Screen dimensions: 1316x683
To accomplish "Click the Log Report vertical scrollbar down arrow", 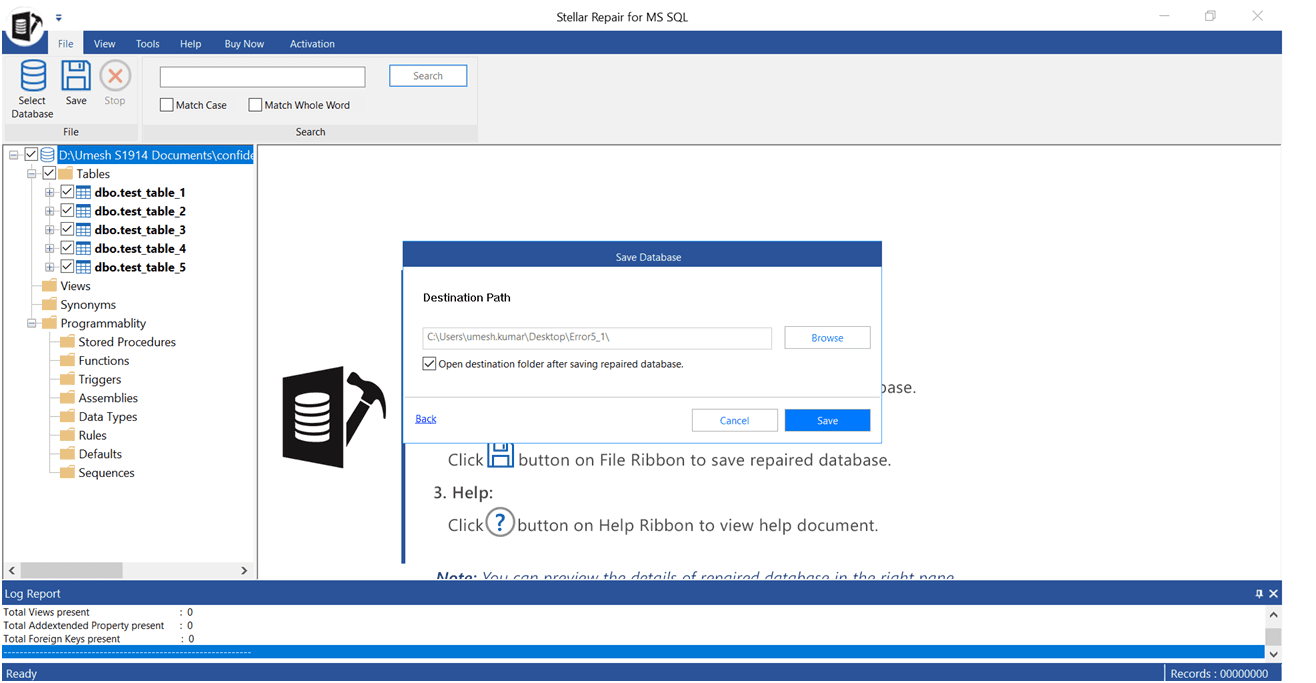I will pyautogui.click(x=1273, y=654).
